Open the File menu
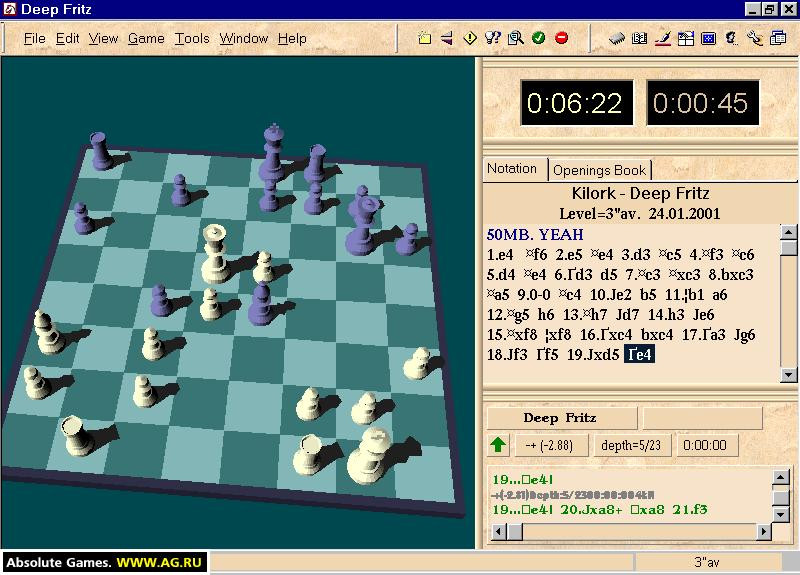 tap(35, 38)
